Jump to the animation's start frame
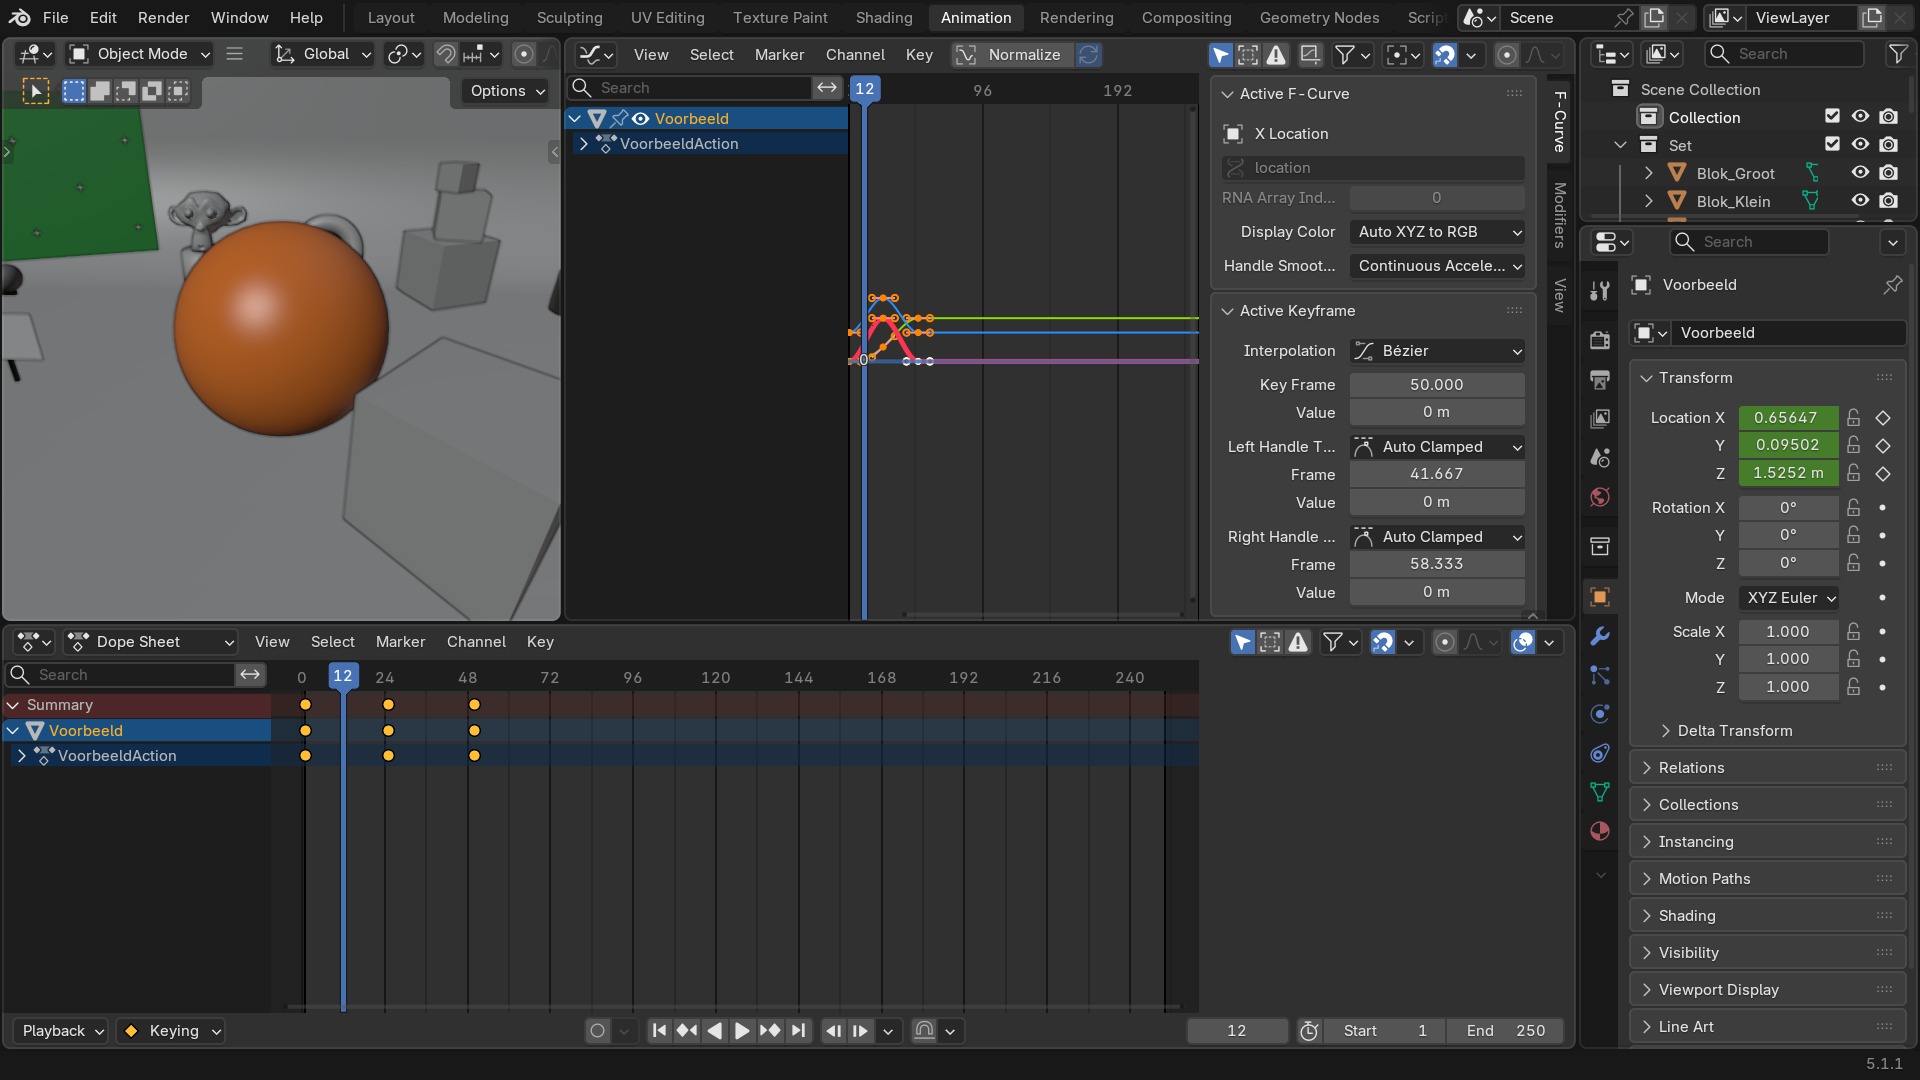Image resolution: width=1920 pixels, height=1080 pixels. point(659,1031)
